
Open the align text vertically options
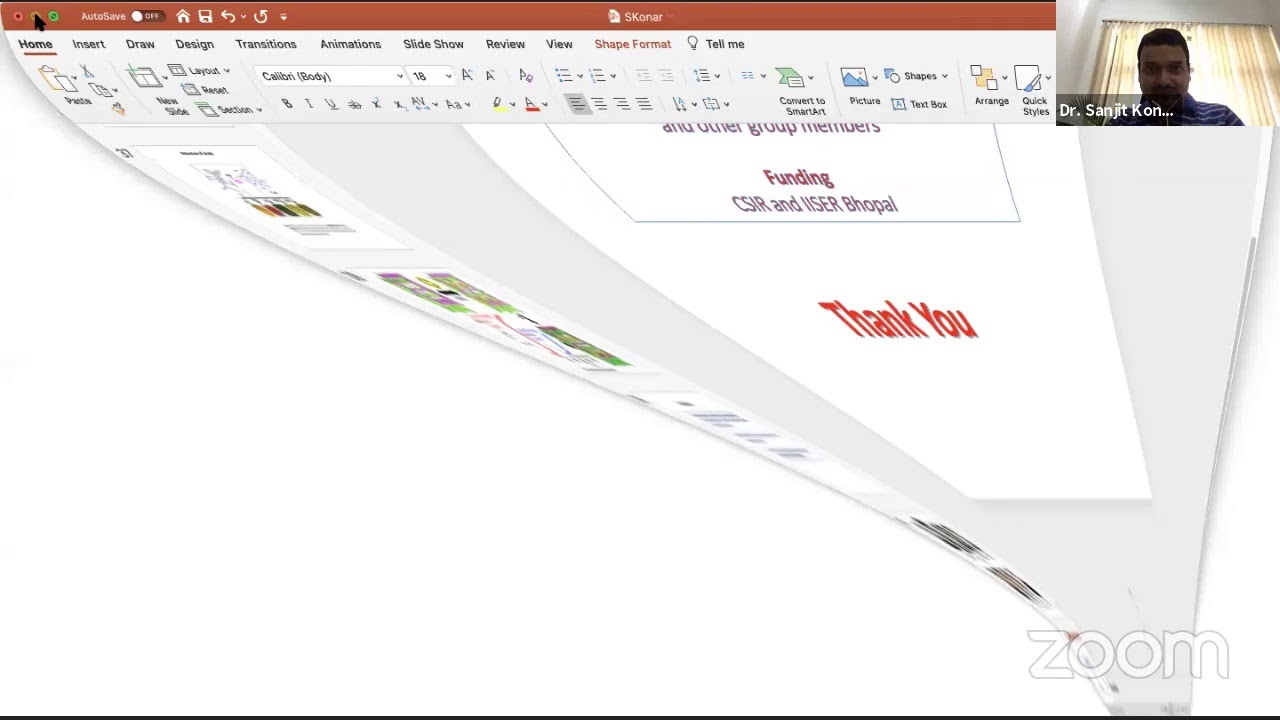(x=716, y=104)
